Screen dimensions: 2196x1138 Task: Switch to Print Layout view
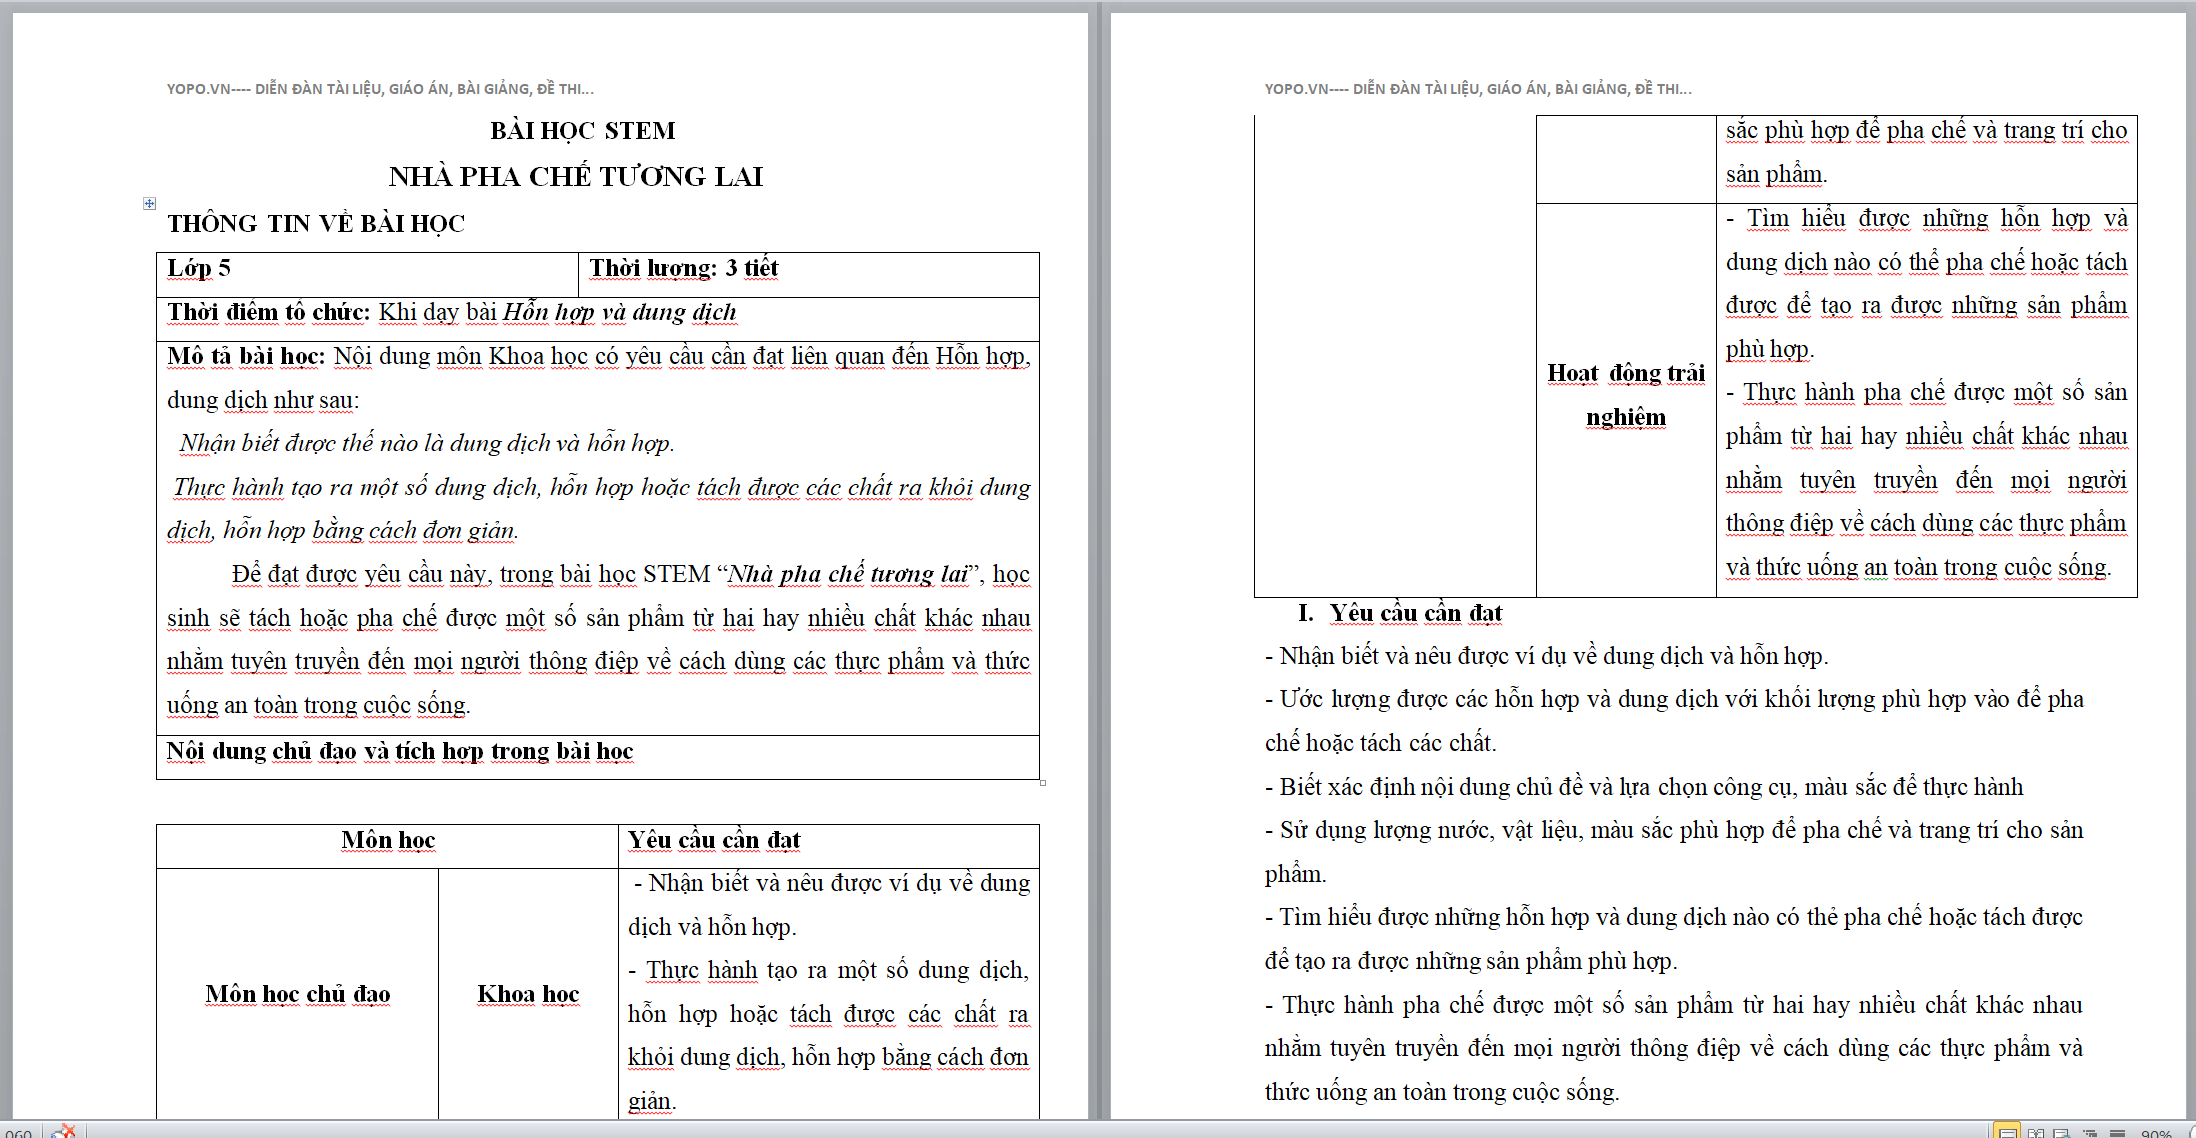[x=2007, y=1132]
